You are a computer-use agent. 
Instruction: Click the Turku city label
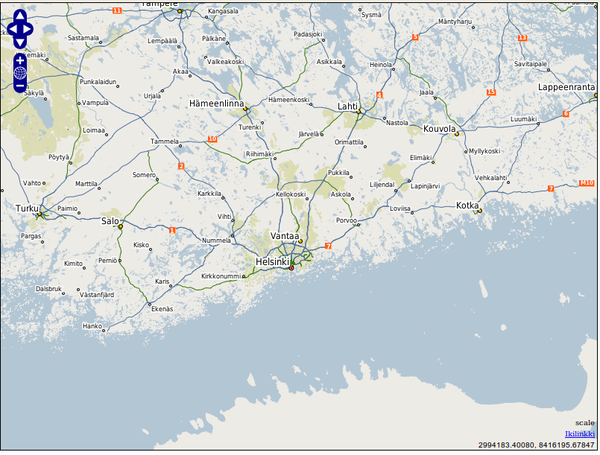pos(26,208)
